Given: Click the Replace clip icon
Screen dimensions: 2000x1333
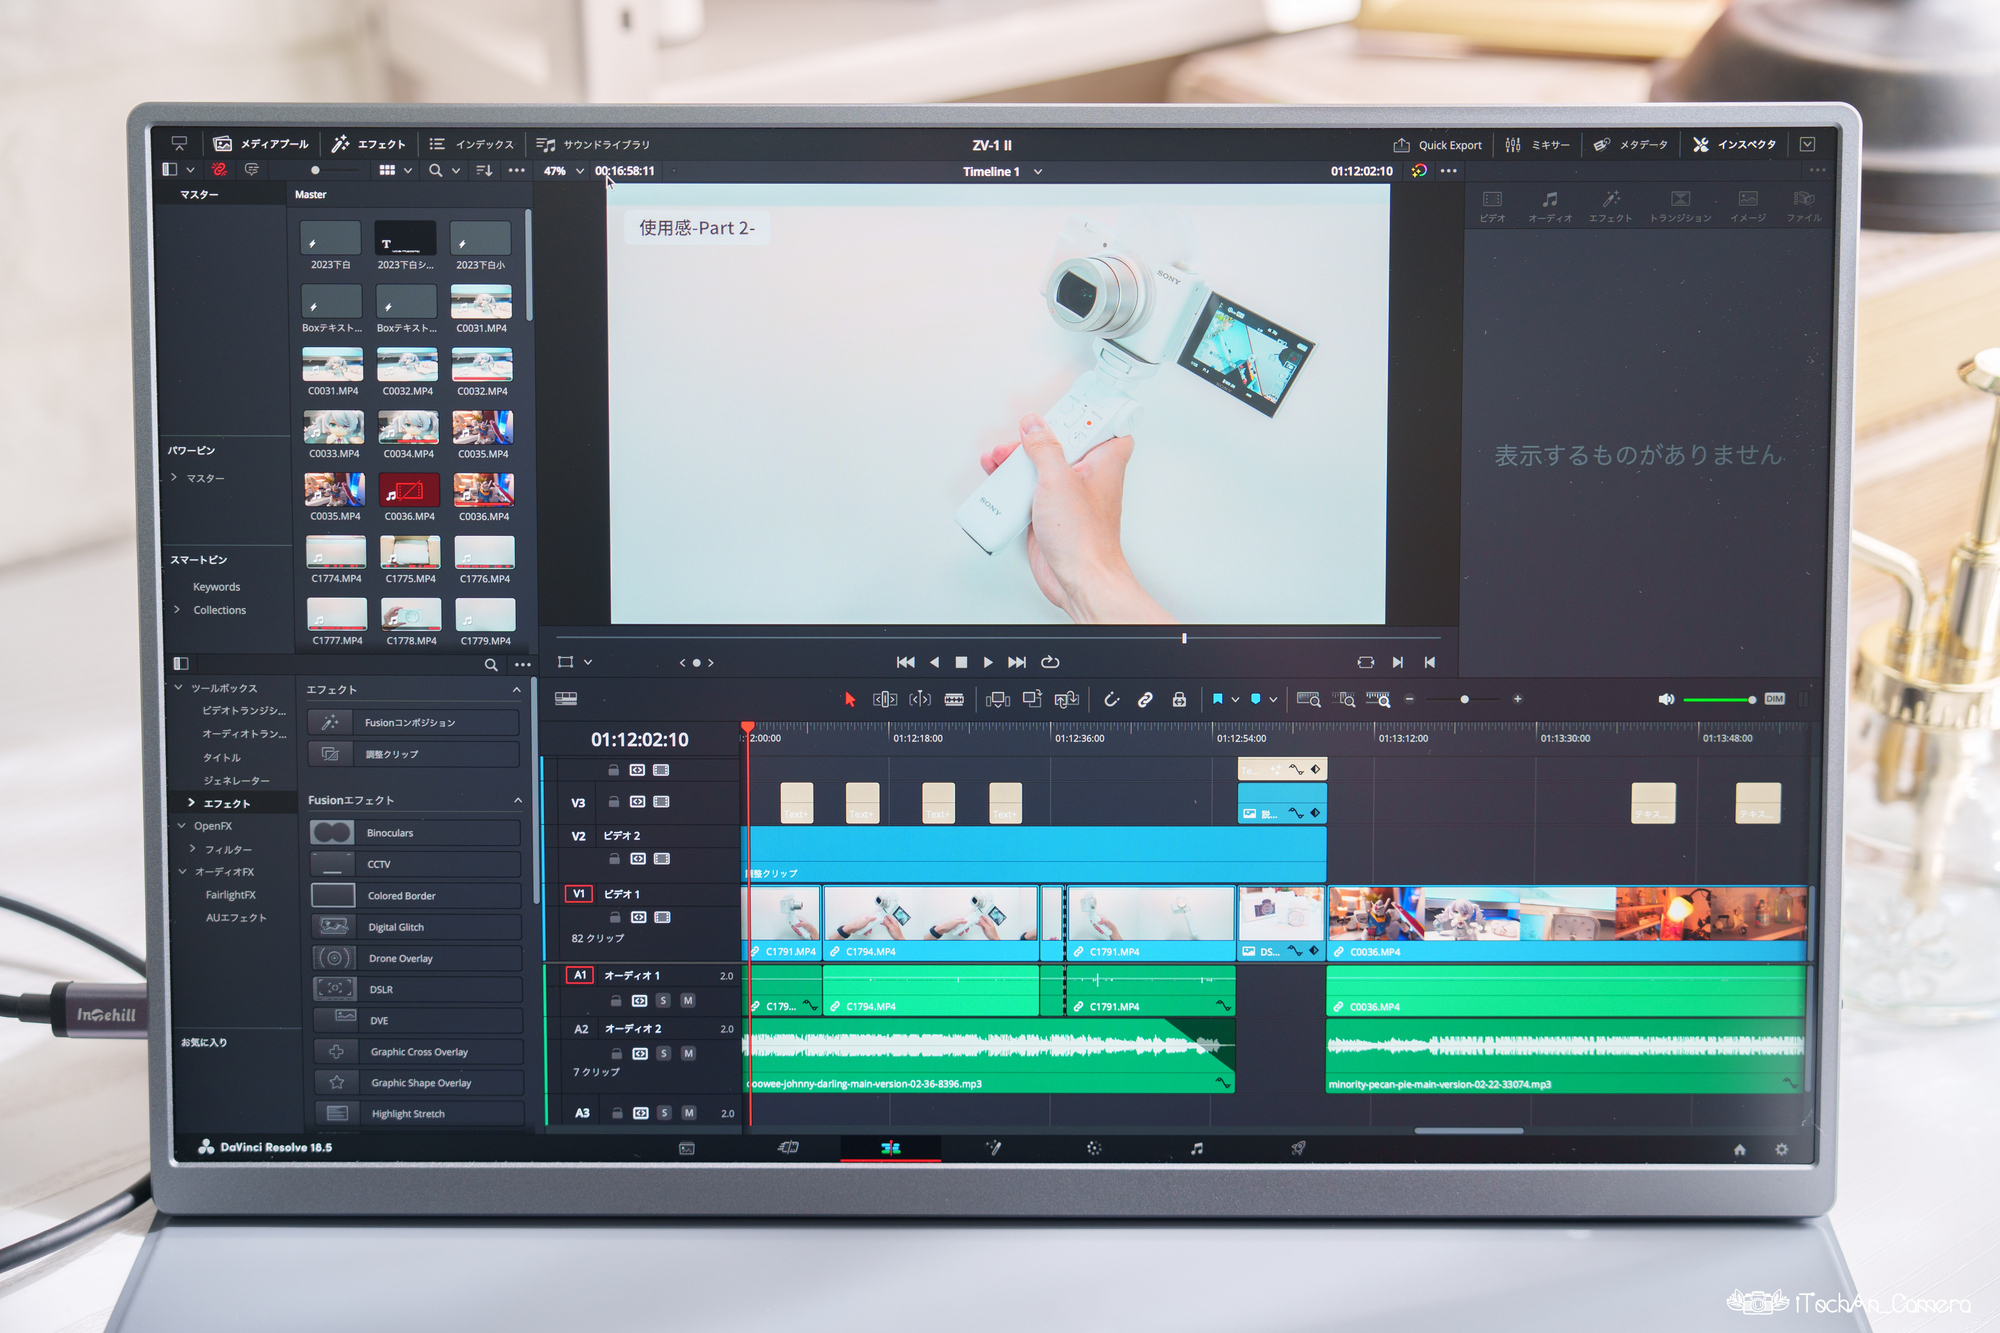Looking at the screenshot, I should coord(1066,699).
